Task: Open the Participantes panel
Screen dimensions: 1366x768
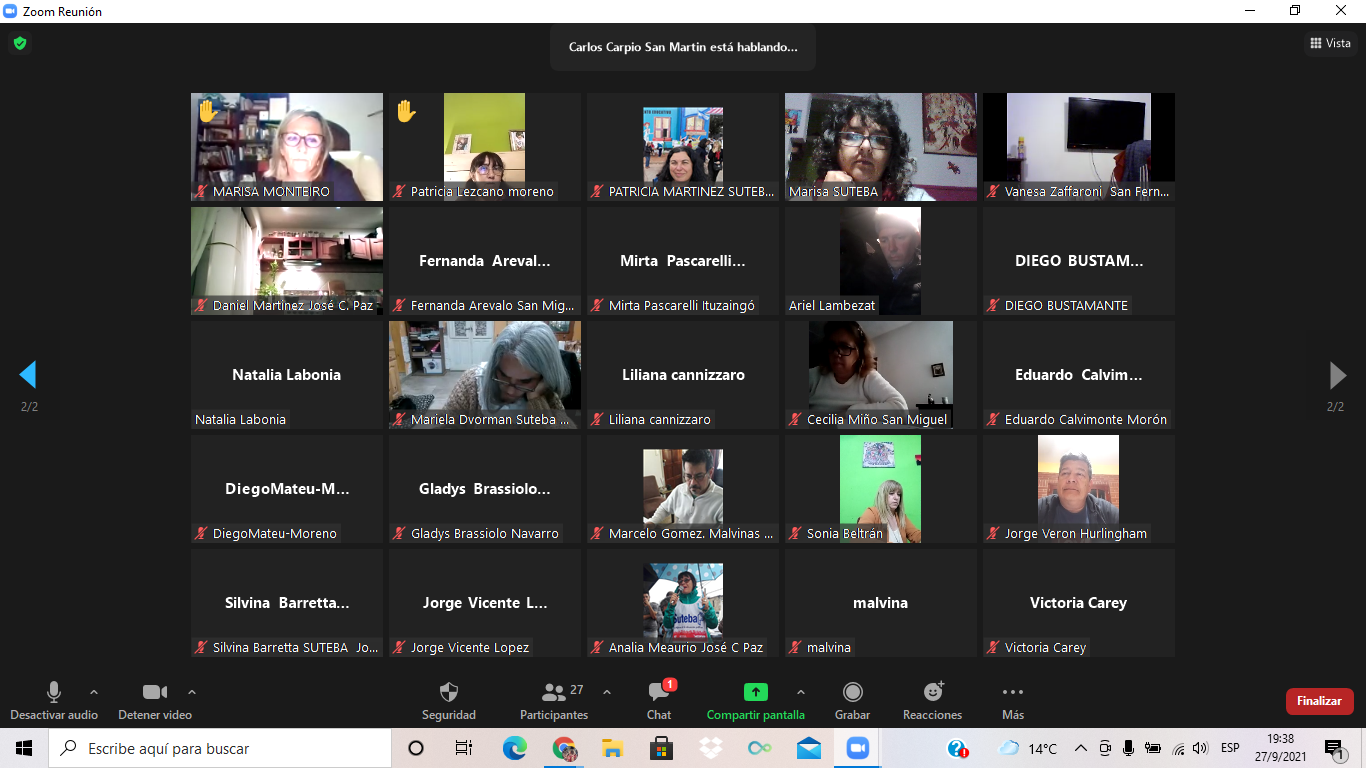Action: (554, 693)
